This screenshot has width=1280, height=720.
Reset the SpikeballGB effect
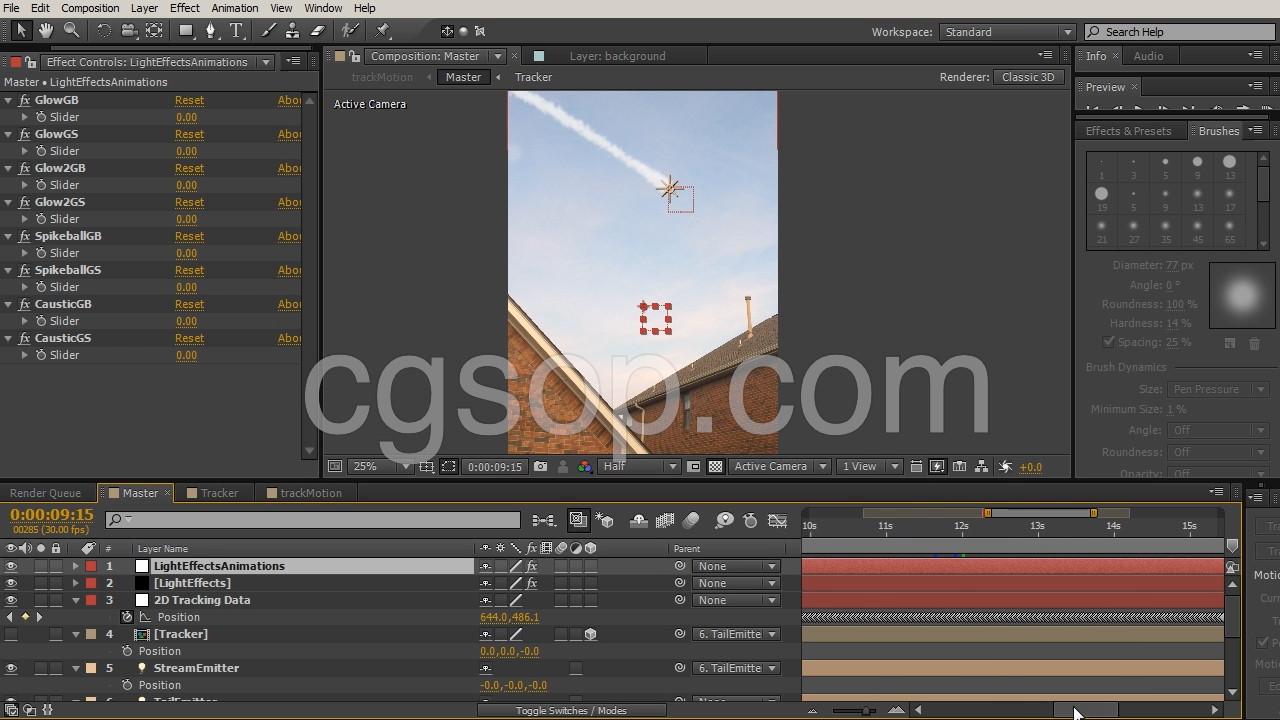(189, 236)
